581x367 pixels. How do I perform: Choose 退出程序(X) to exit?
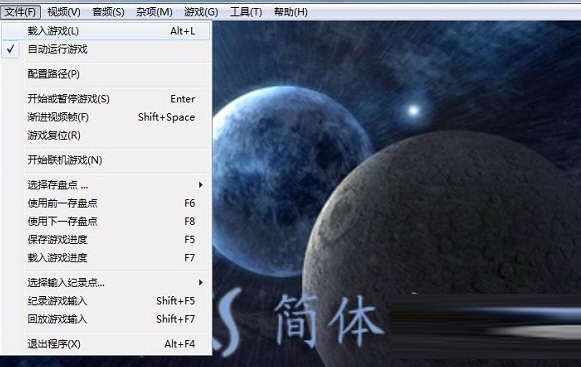pyautogui.click(x=106, y=344)
